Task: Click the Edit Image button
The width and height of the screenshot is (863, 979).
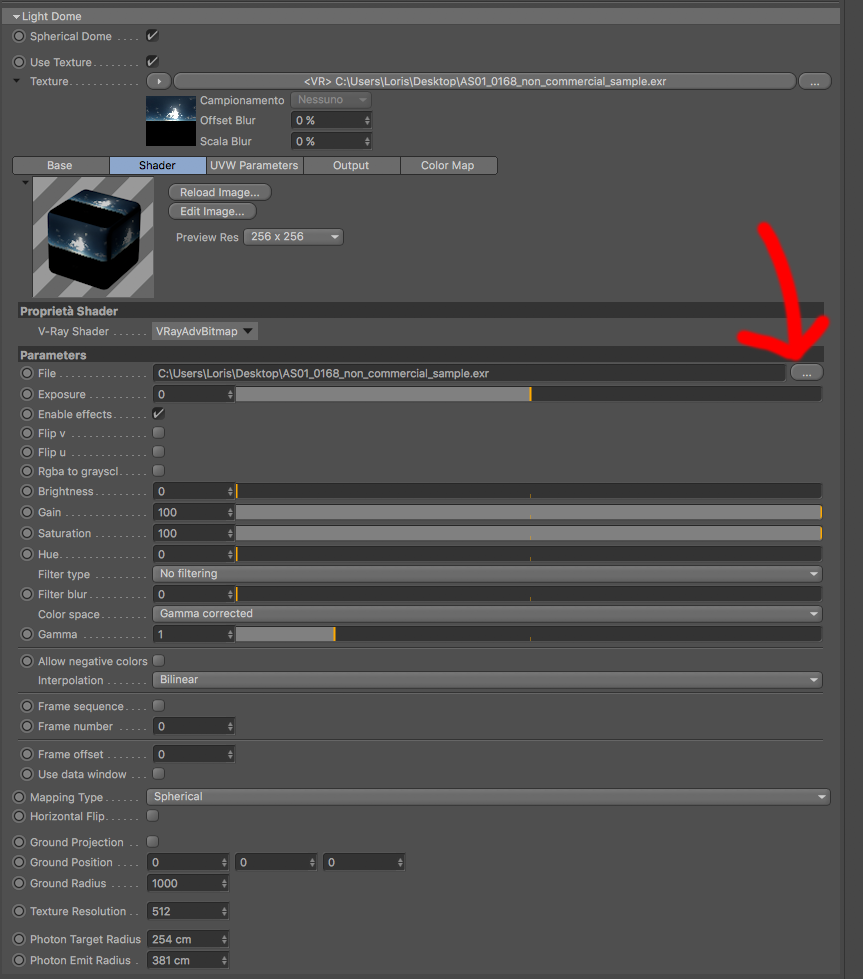Action: (212, 211)
